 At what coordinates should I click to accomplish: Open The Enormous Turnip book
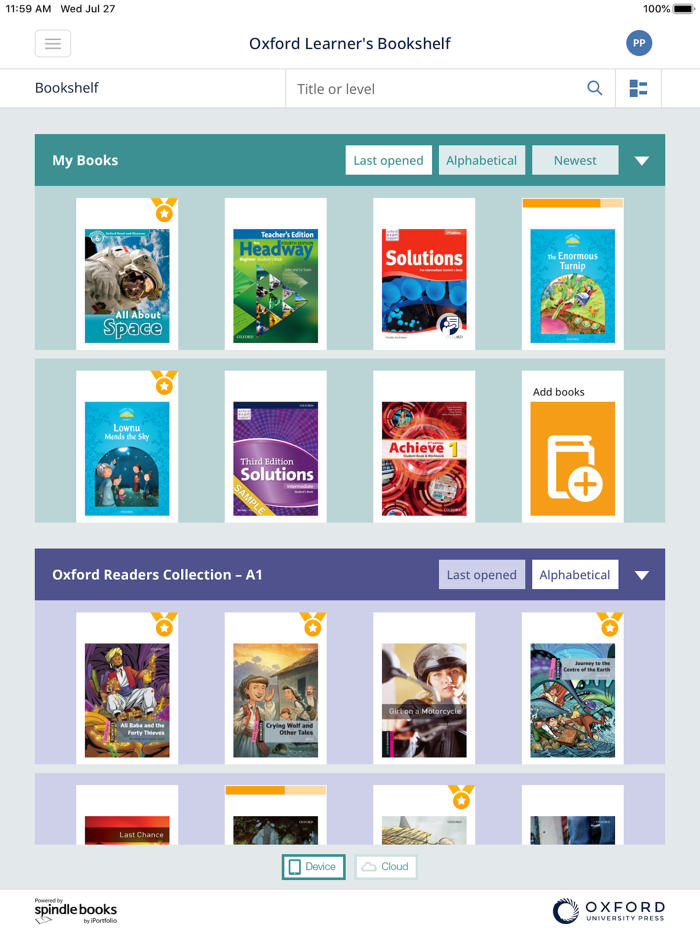click(x=573, y=286)
